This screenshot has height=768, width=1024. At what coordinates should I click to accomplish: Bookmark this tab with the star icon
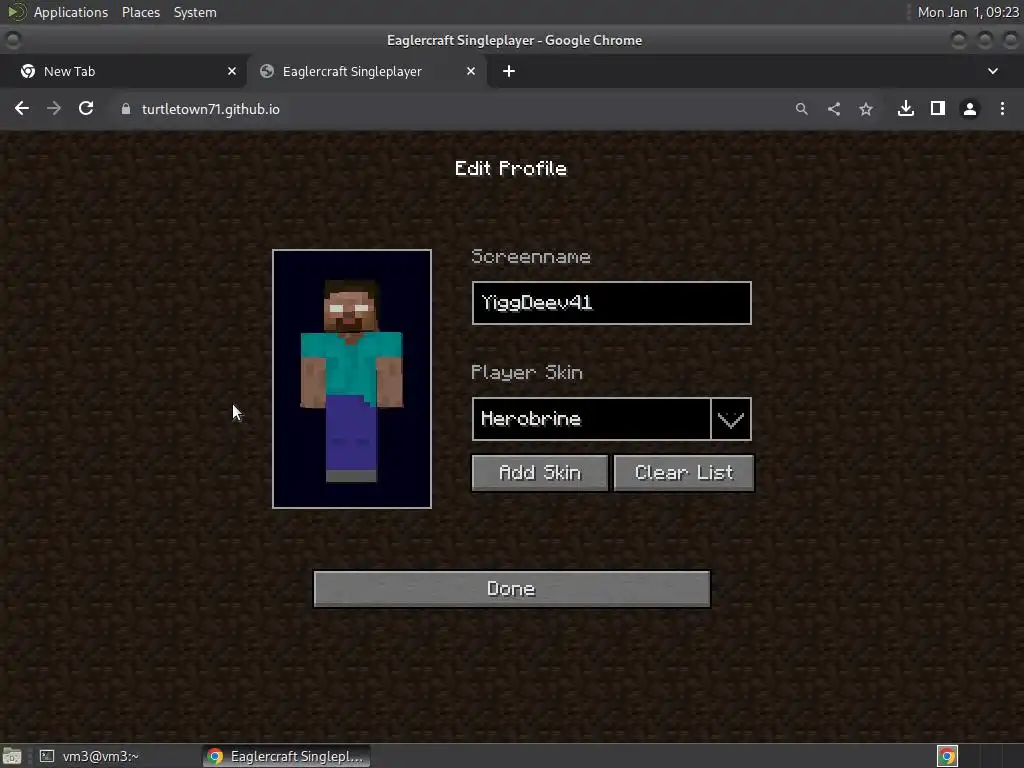[x=866, y=109]
